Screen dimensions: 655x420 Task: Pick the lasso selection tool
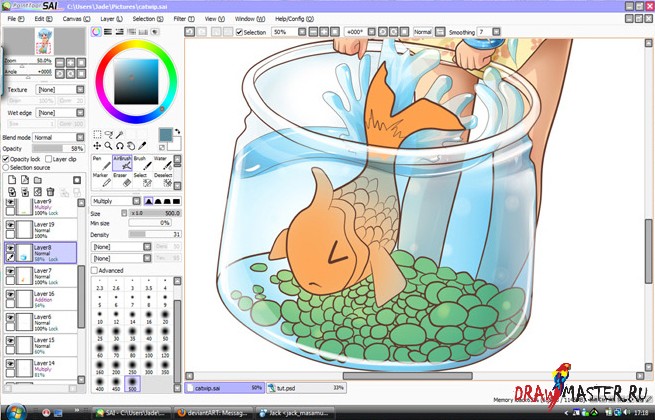[x=109, y=134]
